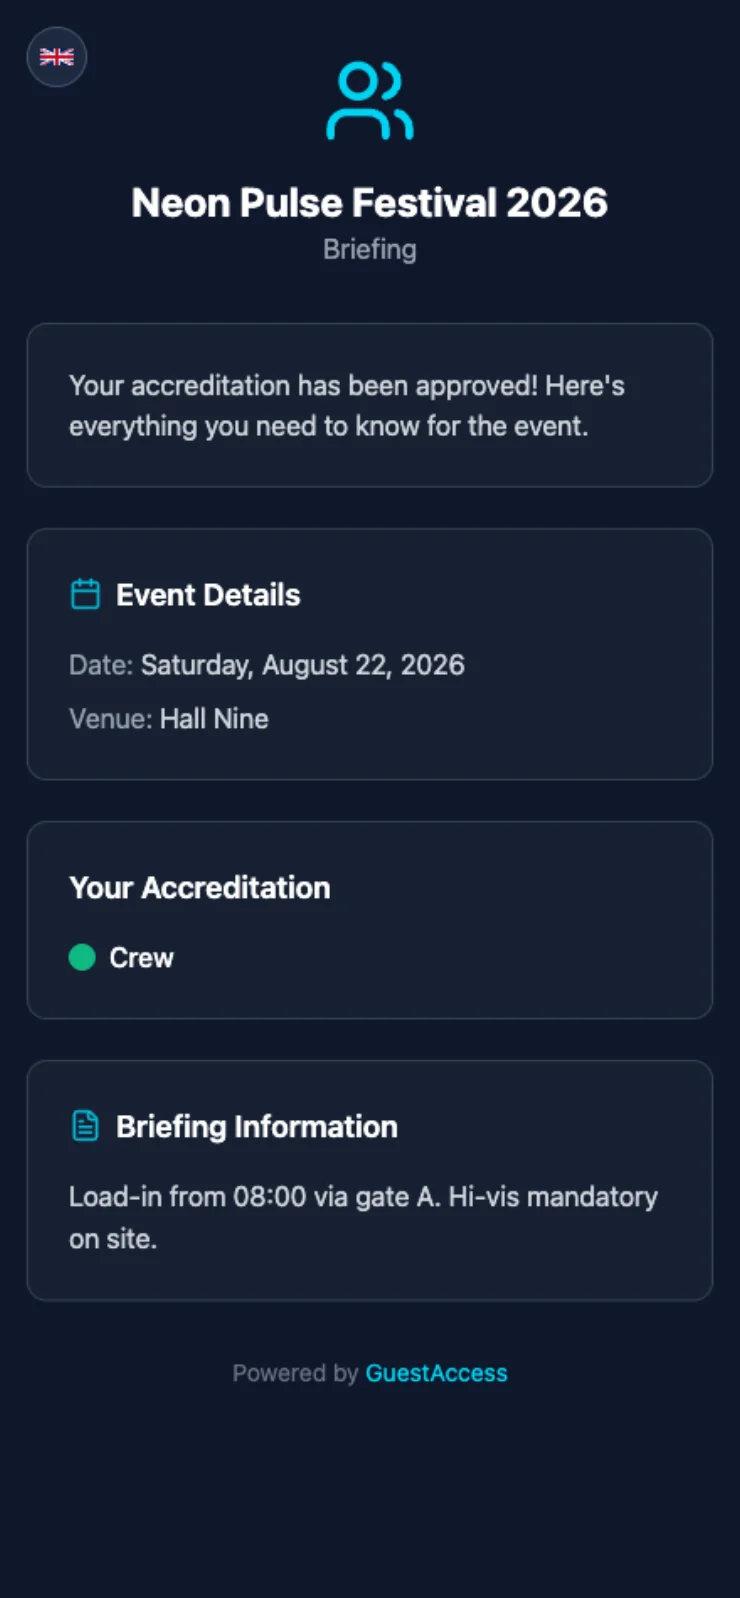Click the flag image inside language button

[x=56, y=57]
